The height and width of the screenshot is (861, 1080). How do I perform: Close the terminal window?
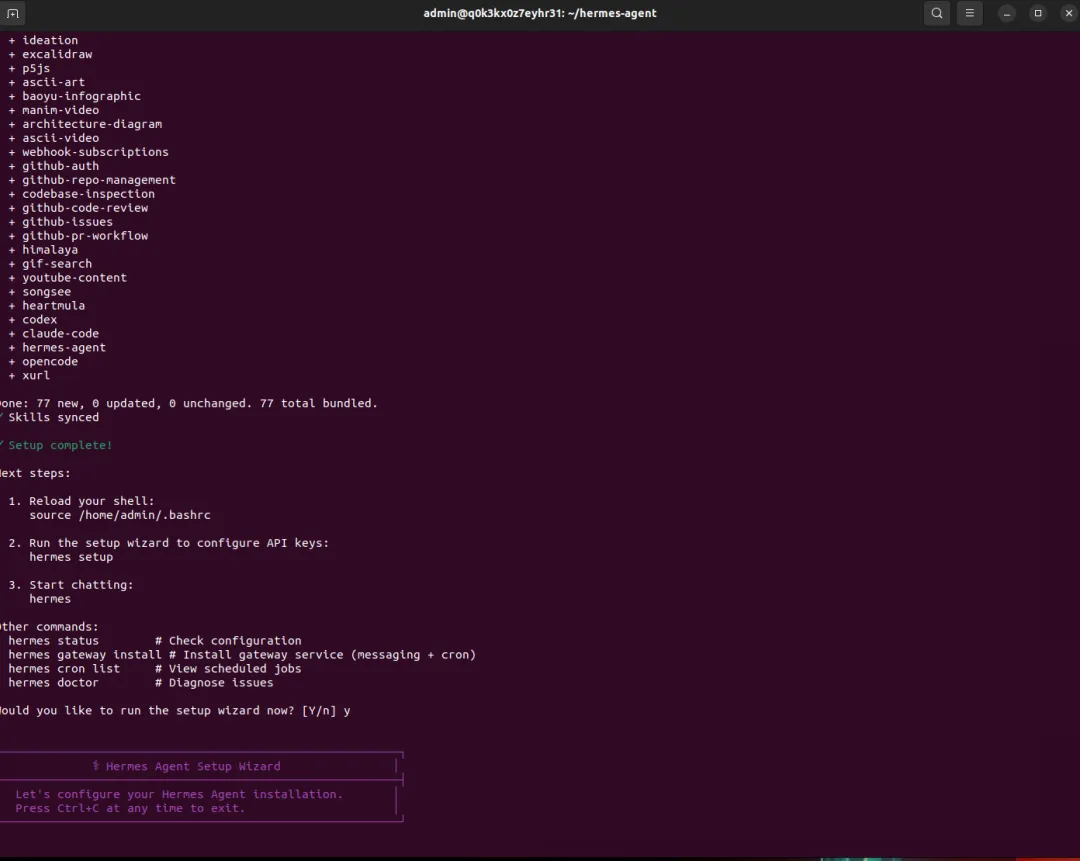point(1069,13)
